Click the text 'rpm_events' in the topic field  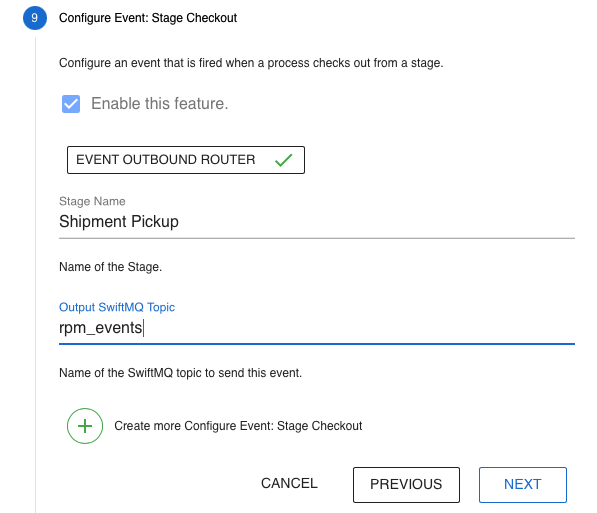(101, 328)
